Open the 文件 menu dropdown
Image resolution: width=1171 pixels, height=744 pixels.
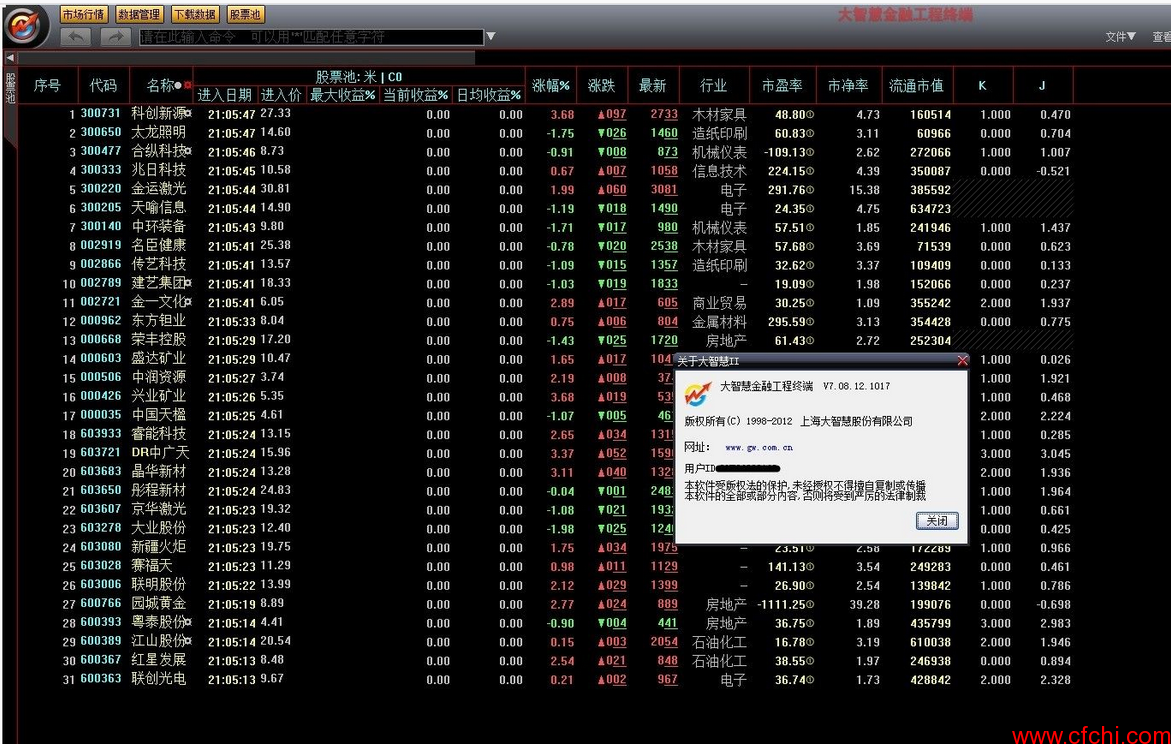click(x=1120, y=36)
